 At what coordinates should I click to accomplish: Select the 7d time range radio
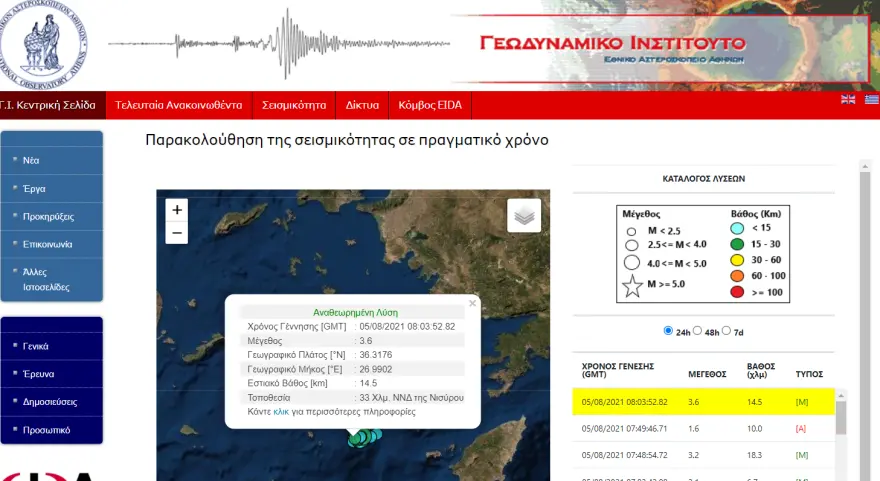[x=727, y=331]
